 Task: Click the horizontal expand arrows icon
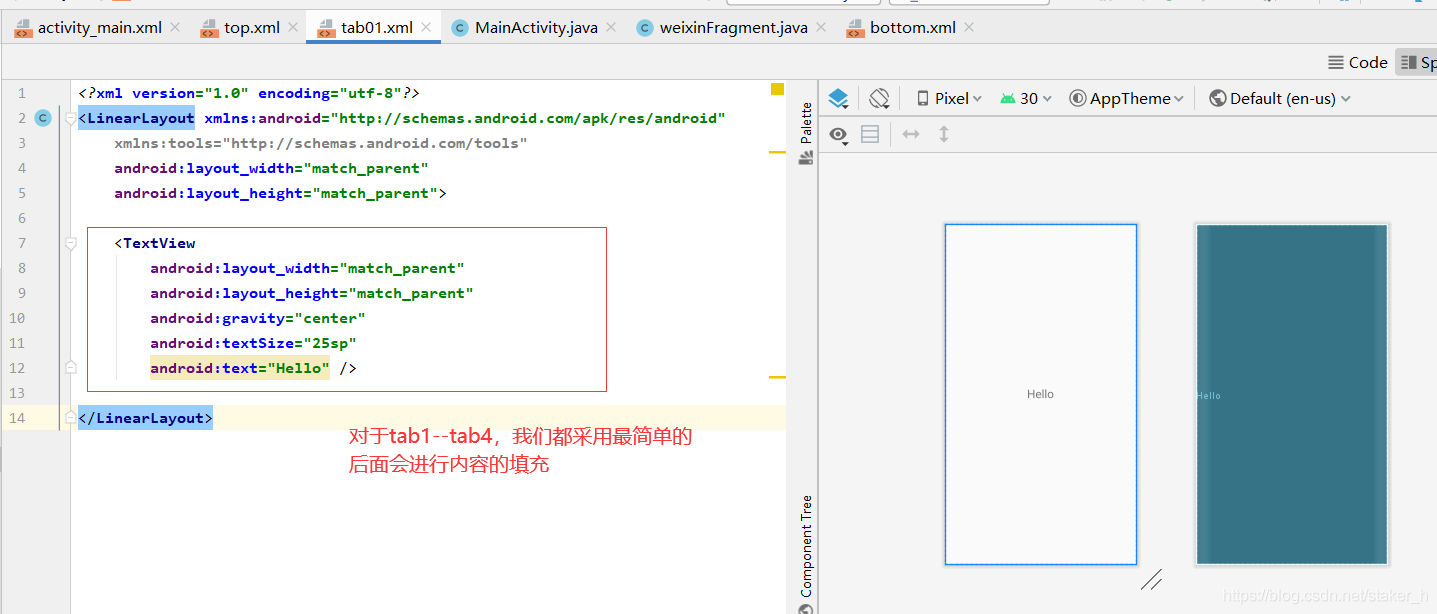click(x=911, y=134)
